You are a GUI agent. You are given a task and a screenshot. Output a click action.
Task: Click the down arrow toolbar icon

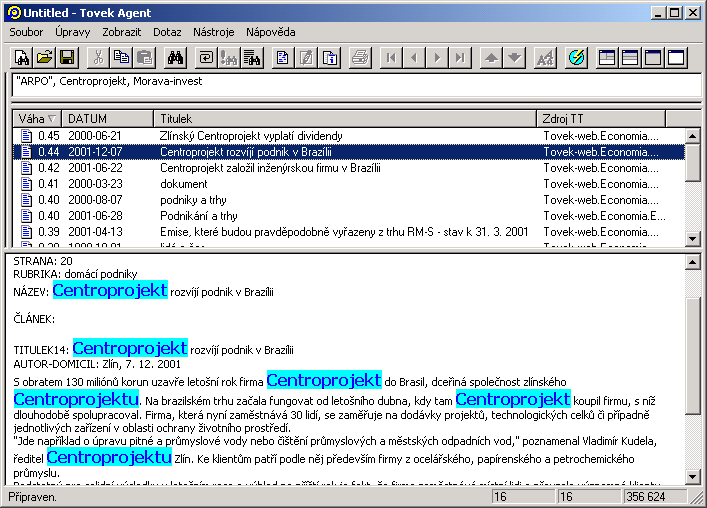coord(514,58)
